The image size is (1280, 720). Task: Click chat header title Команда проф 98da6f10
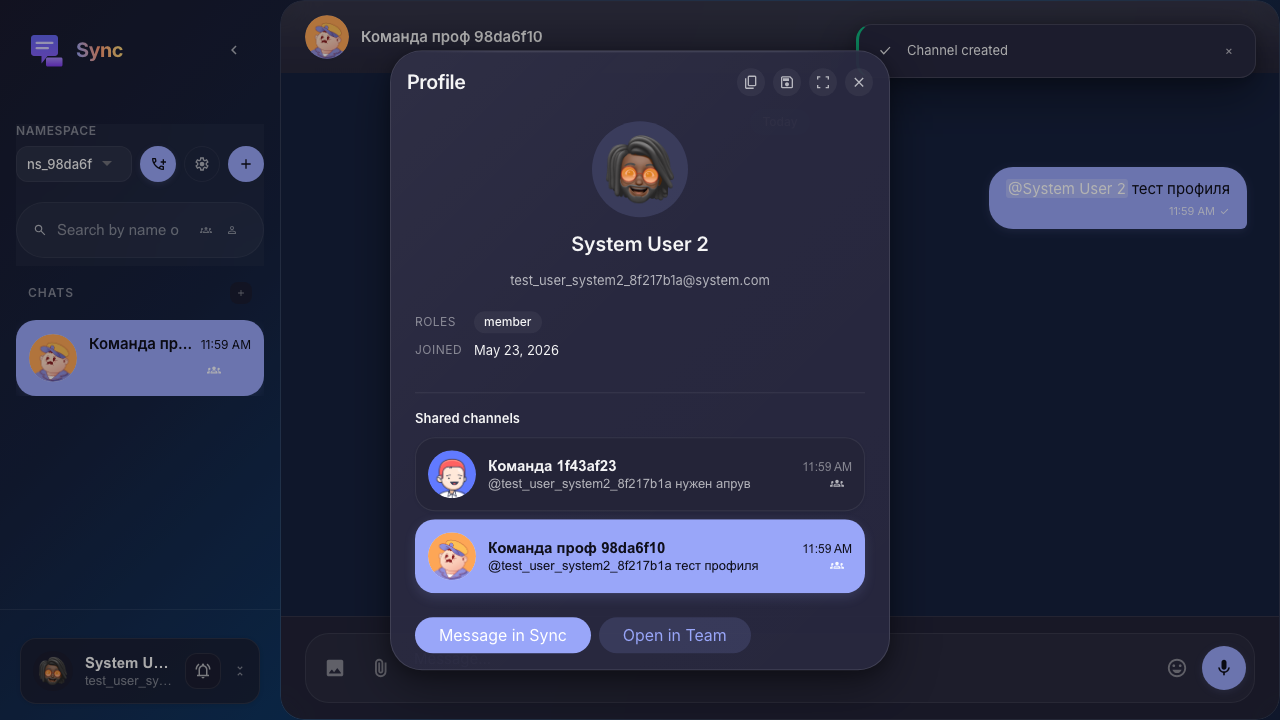coord(452,37)
